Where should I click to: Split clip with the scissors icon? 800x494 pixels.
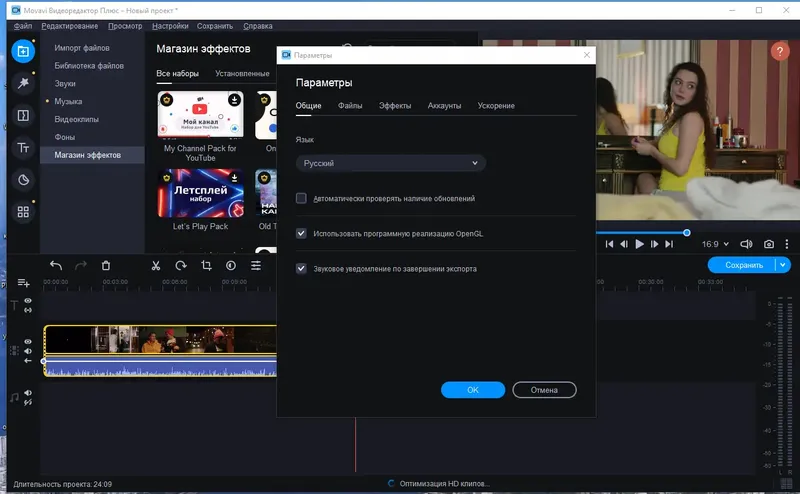coord(156,265)
